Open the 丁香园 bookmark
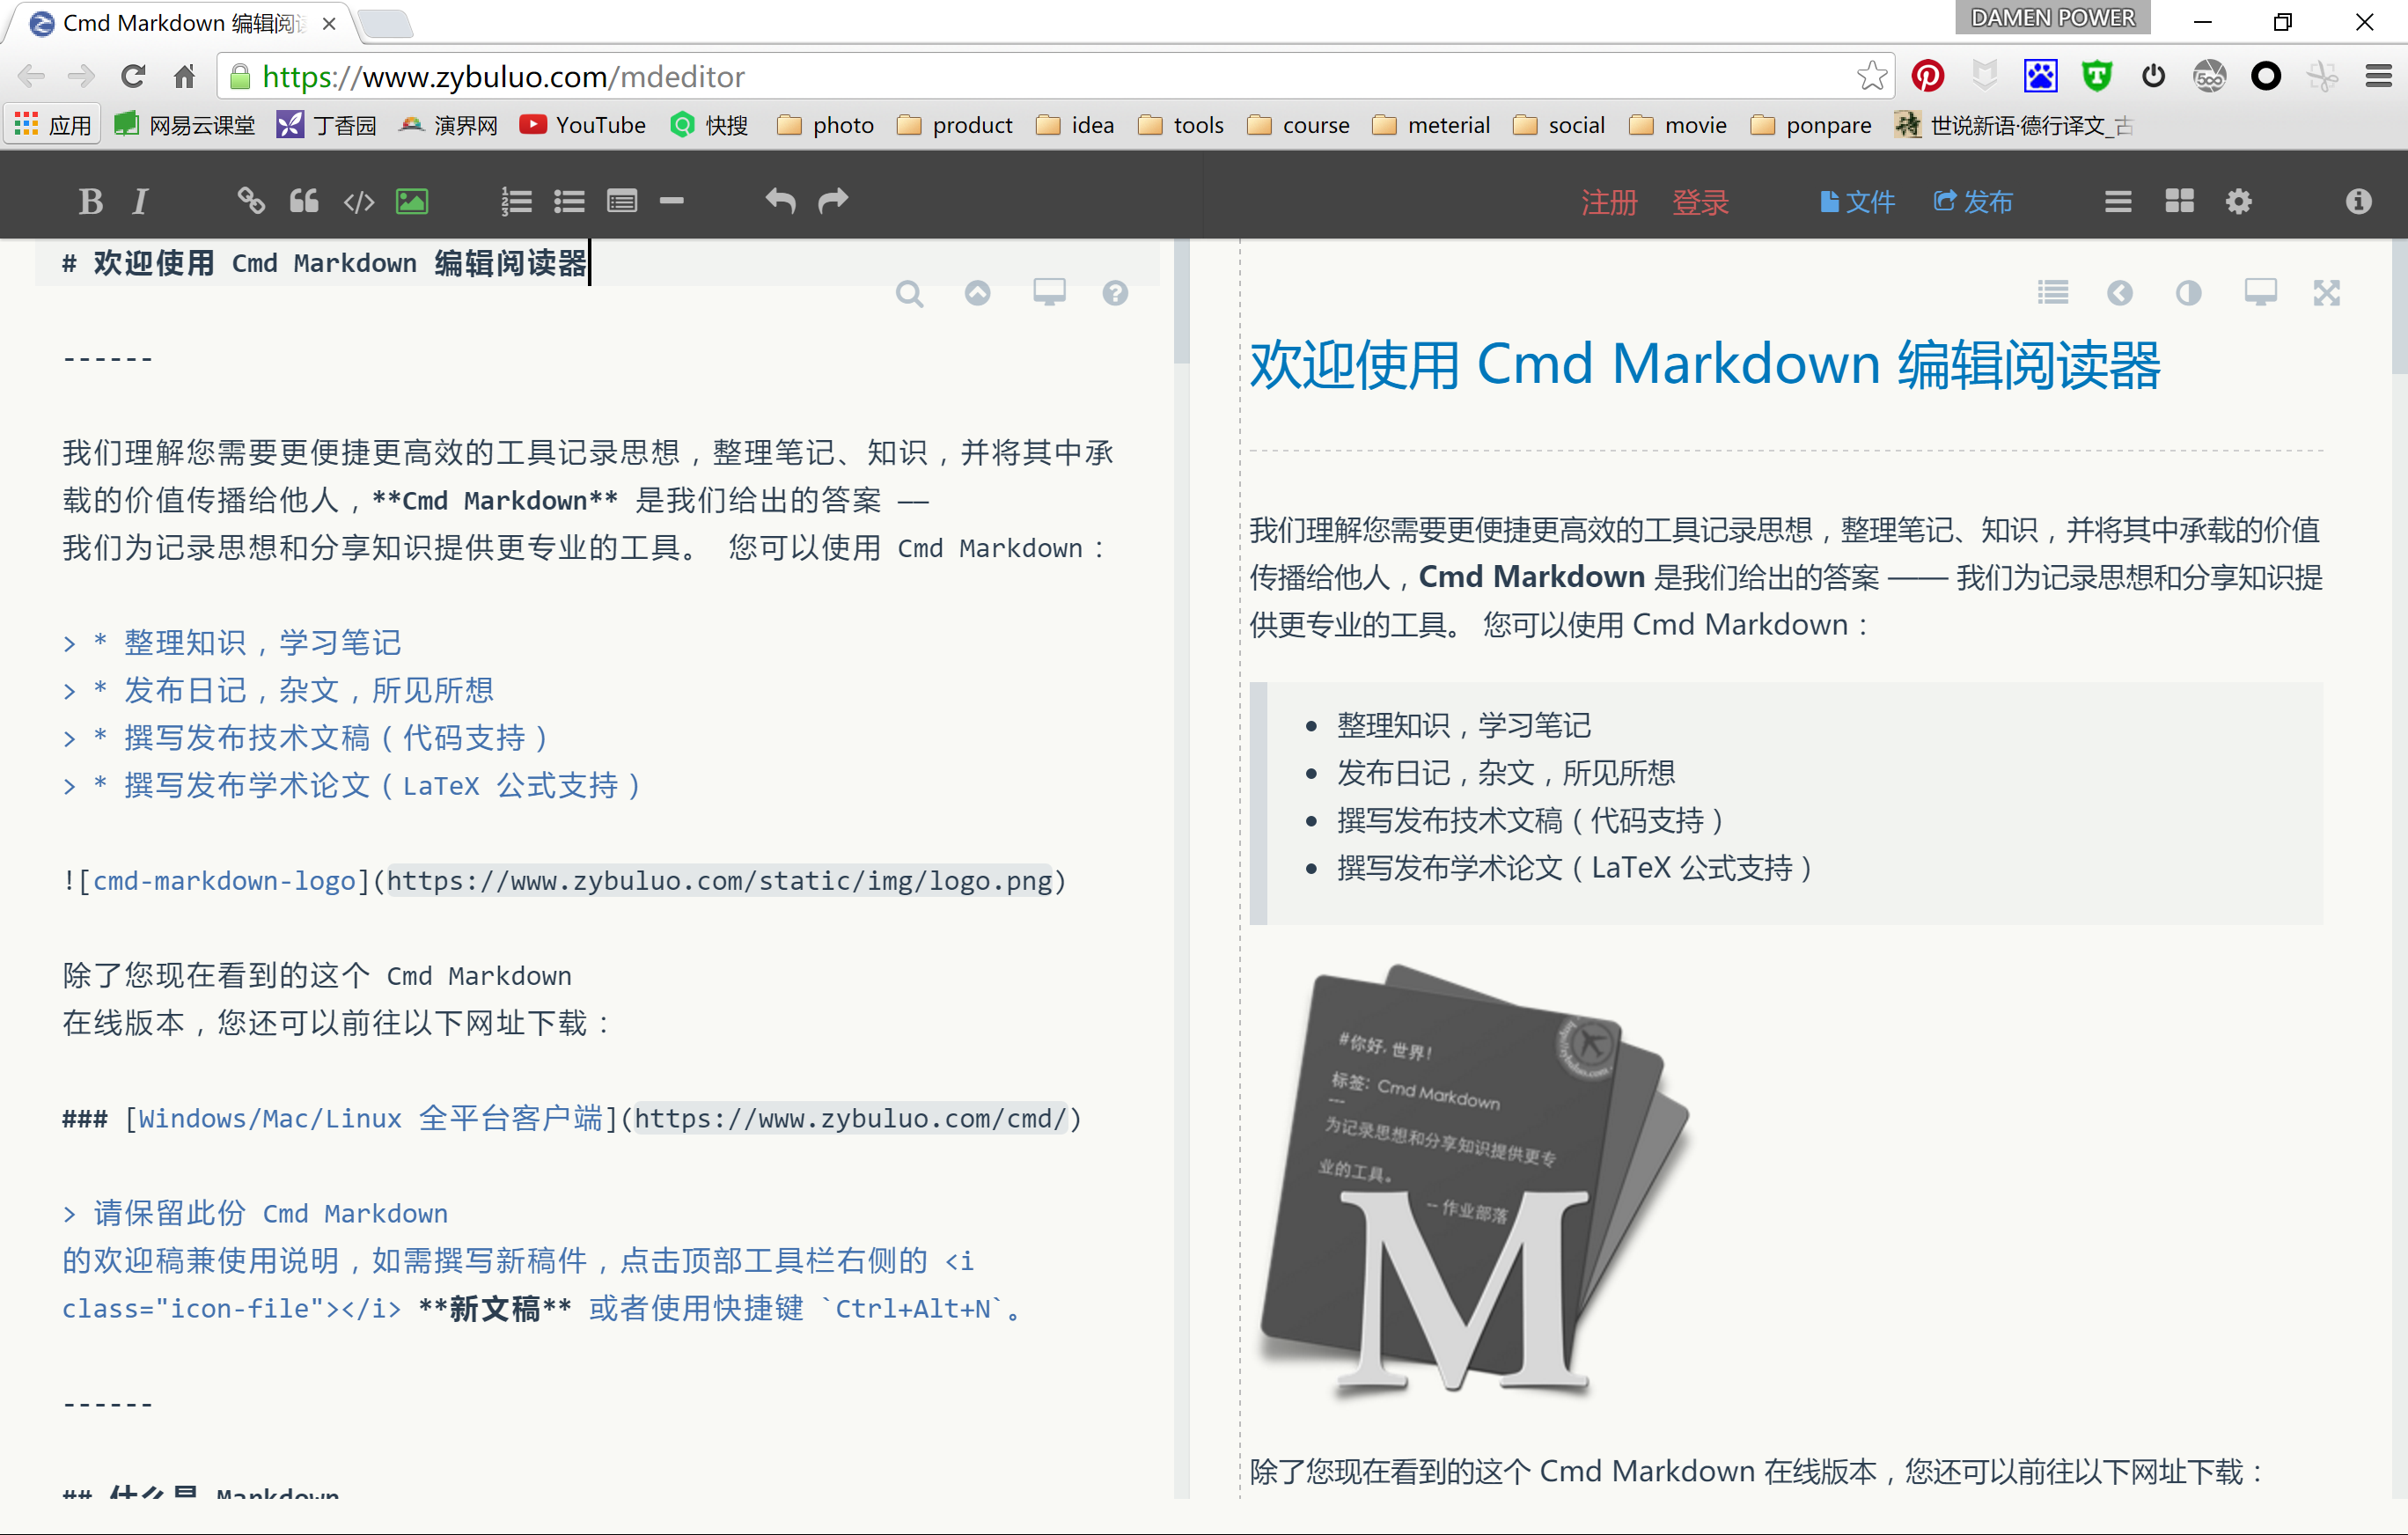Image resolution: width=2408 pixels, height=1535 pixels. point(327,125)
